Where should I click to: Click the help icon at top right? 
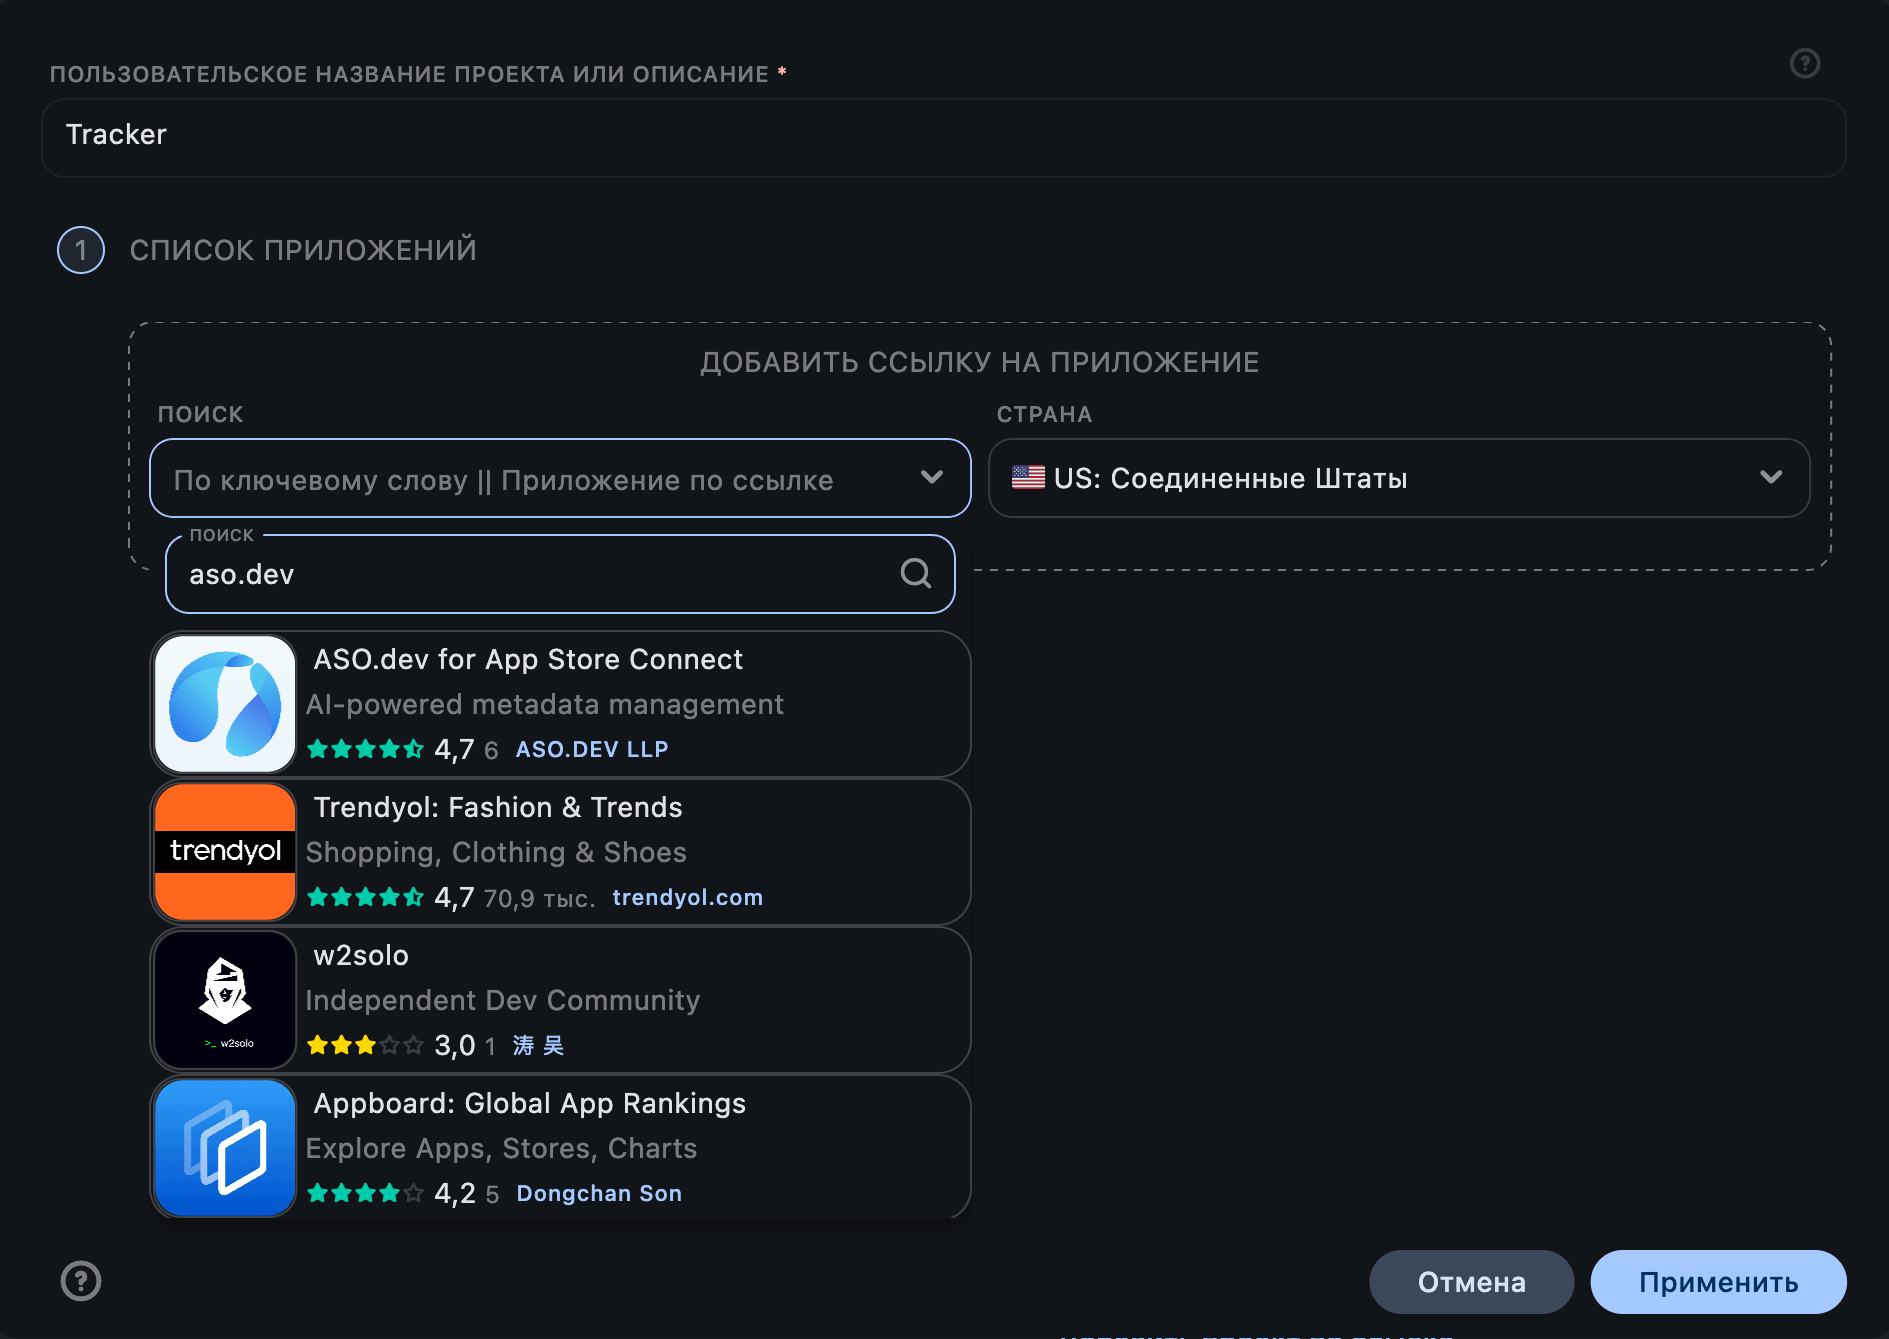point(1804,63)
